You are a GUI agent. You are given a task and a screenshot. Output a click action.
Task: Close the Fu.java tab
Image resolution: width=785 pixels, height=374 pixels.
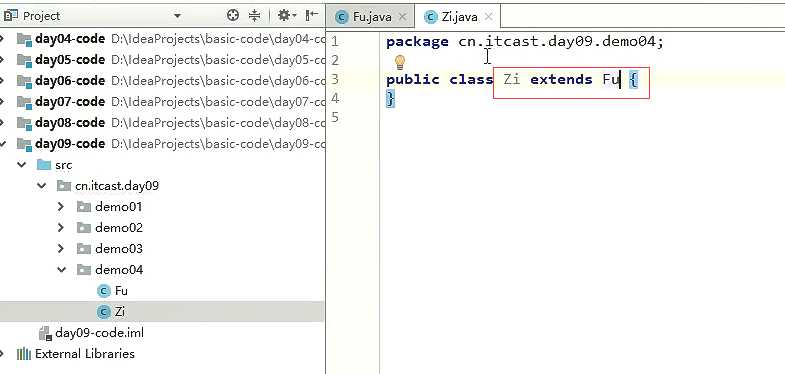pyautogui.click(x=402, y=17)
